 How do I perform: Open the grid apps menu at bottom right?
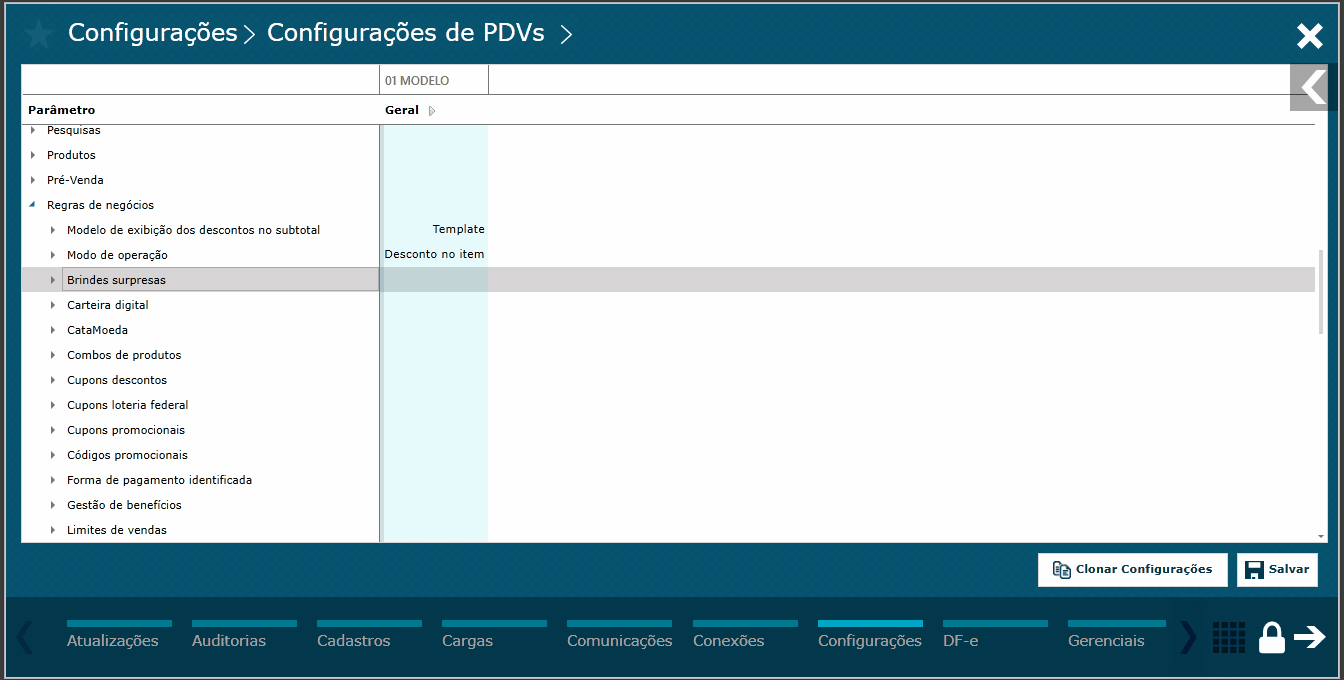(x=1229, y=637)
